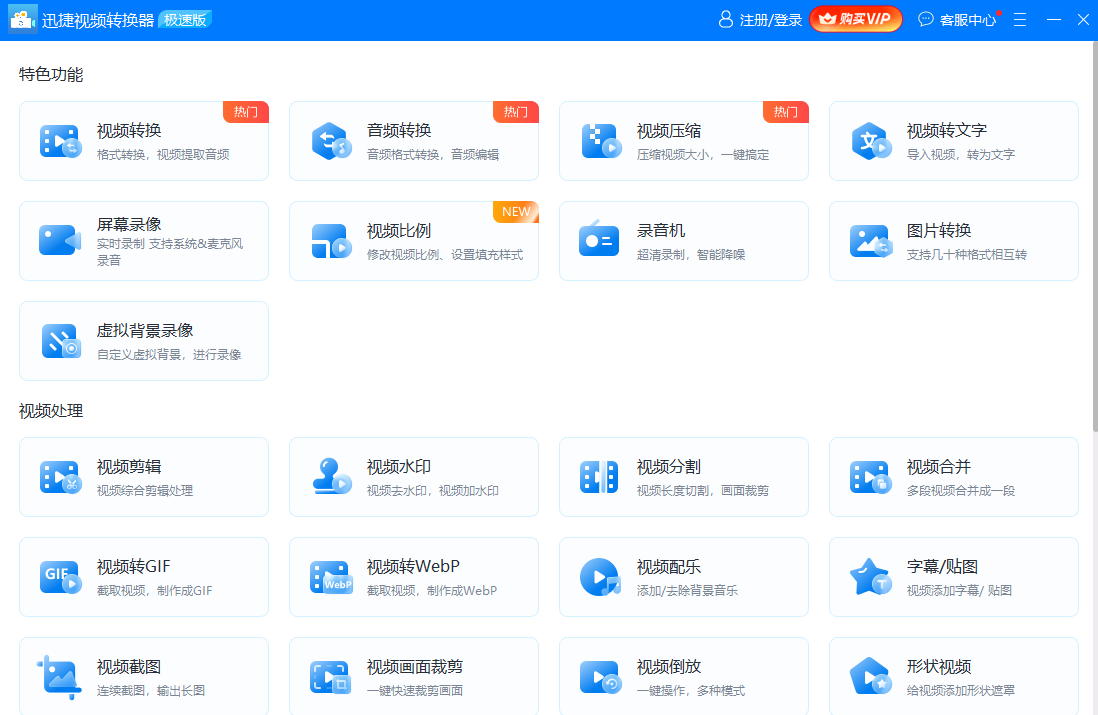1098x715 pixels.
Task: Open the 视频转GIF converter
Action: click(144, 577)
